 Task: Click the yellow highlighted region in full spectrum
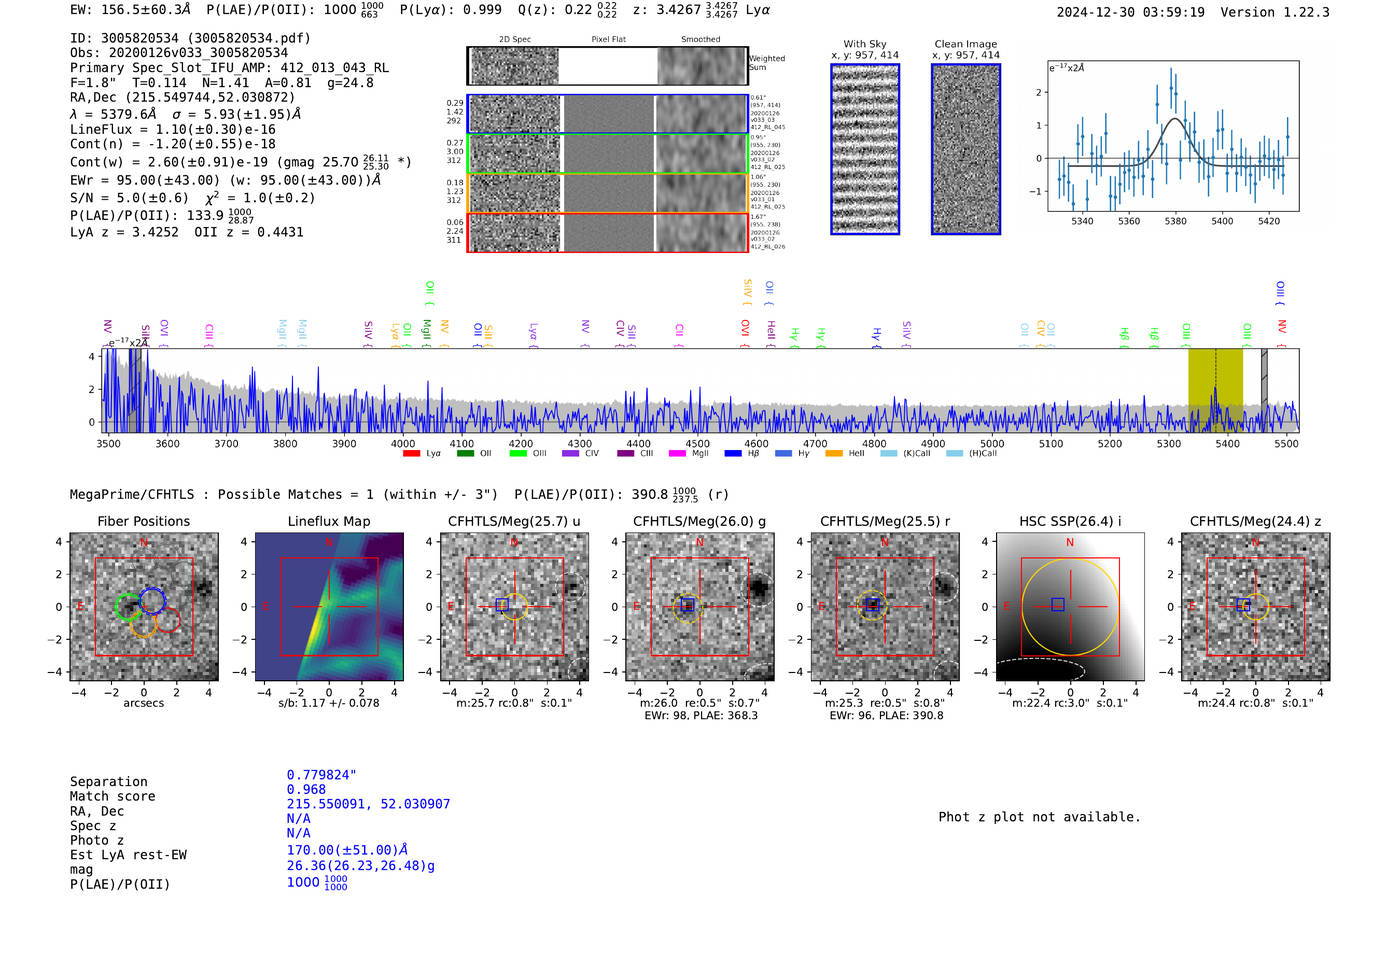pyautogui.click(x=1215, y=390)
